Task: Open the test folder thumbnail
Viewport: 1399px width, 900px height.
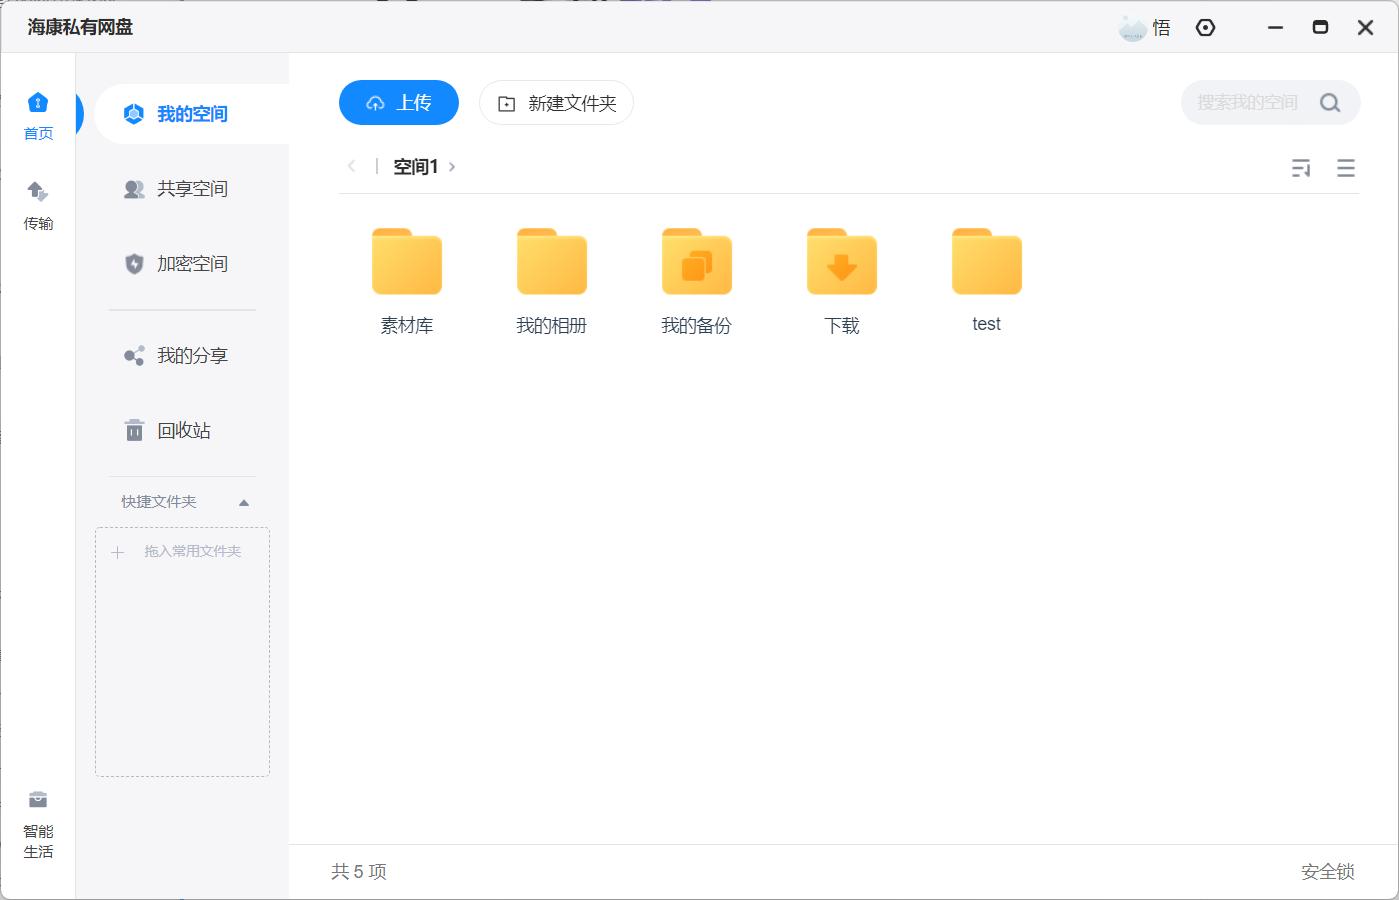Action: [986, 262]
